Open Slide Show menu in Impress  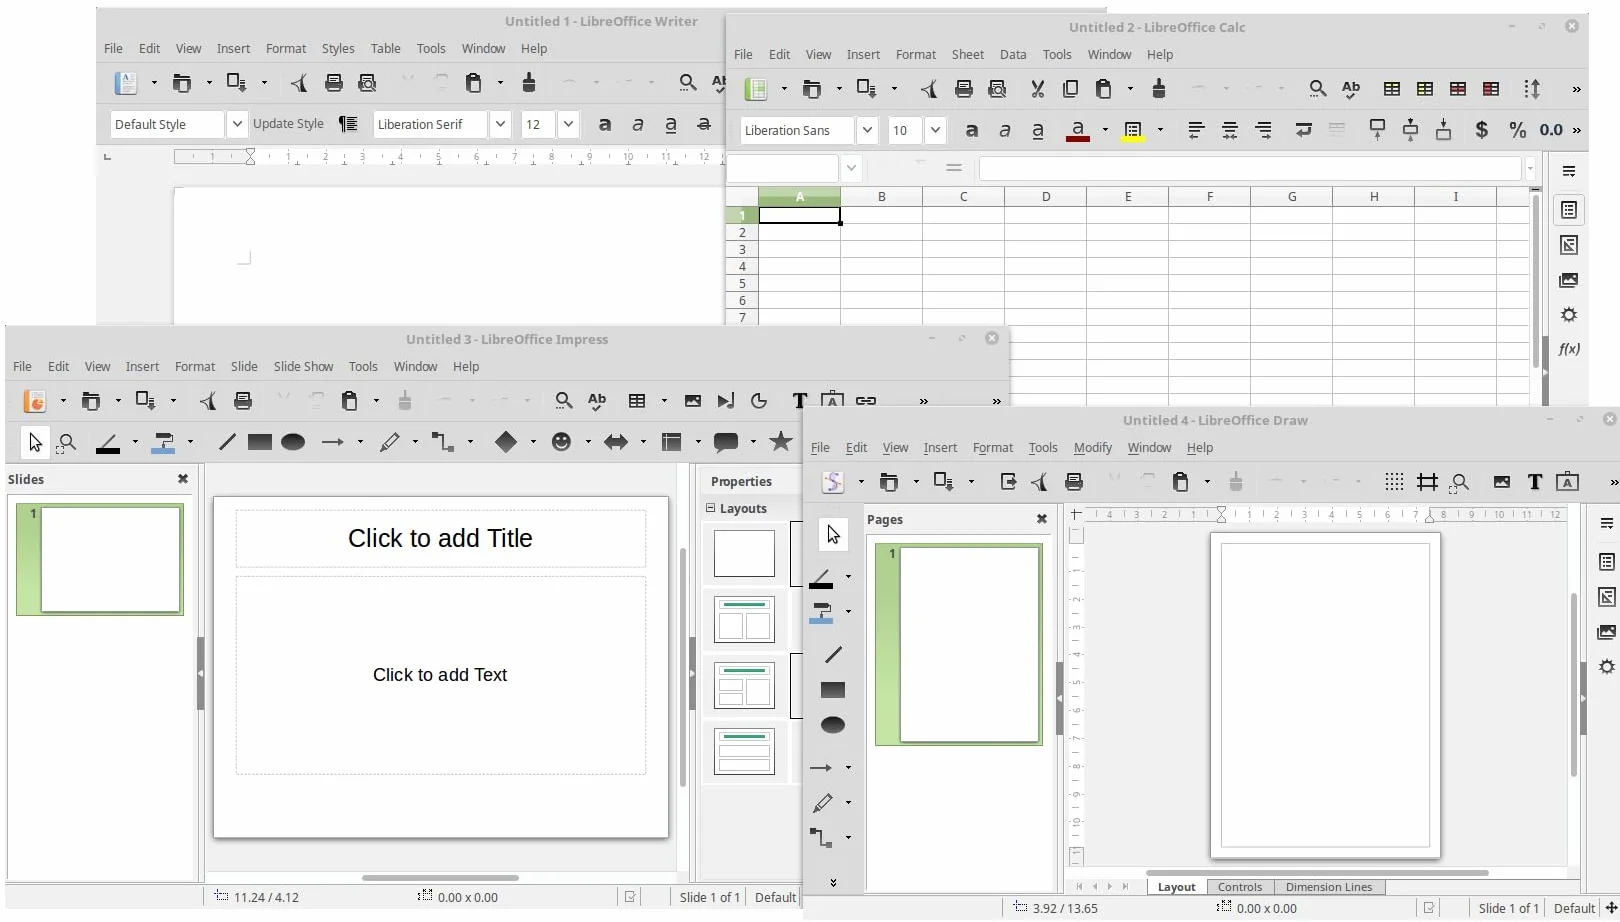coord(303,366)
